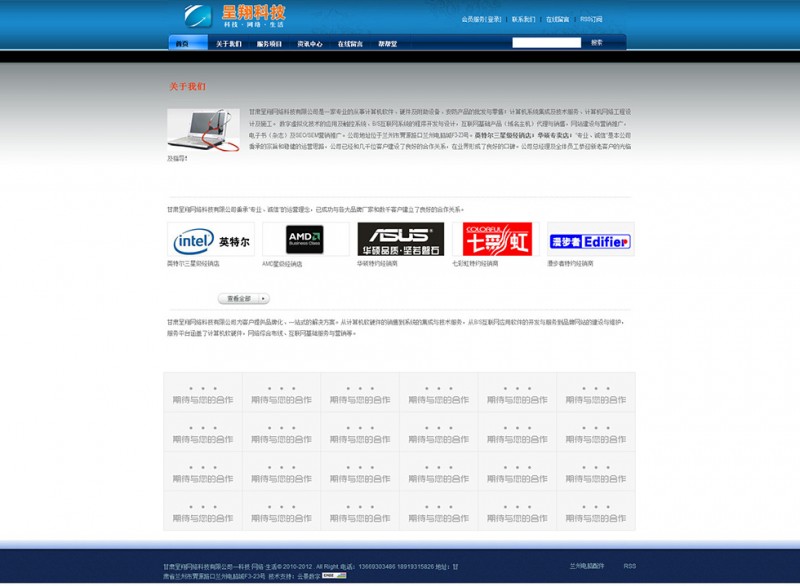Click the RSS link in the footer
The height and width of the screenshot is (586, 800).
tap(629, 566)
